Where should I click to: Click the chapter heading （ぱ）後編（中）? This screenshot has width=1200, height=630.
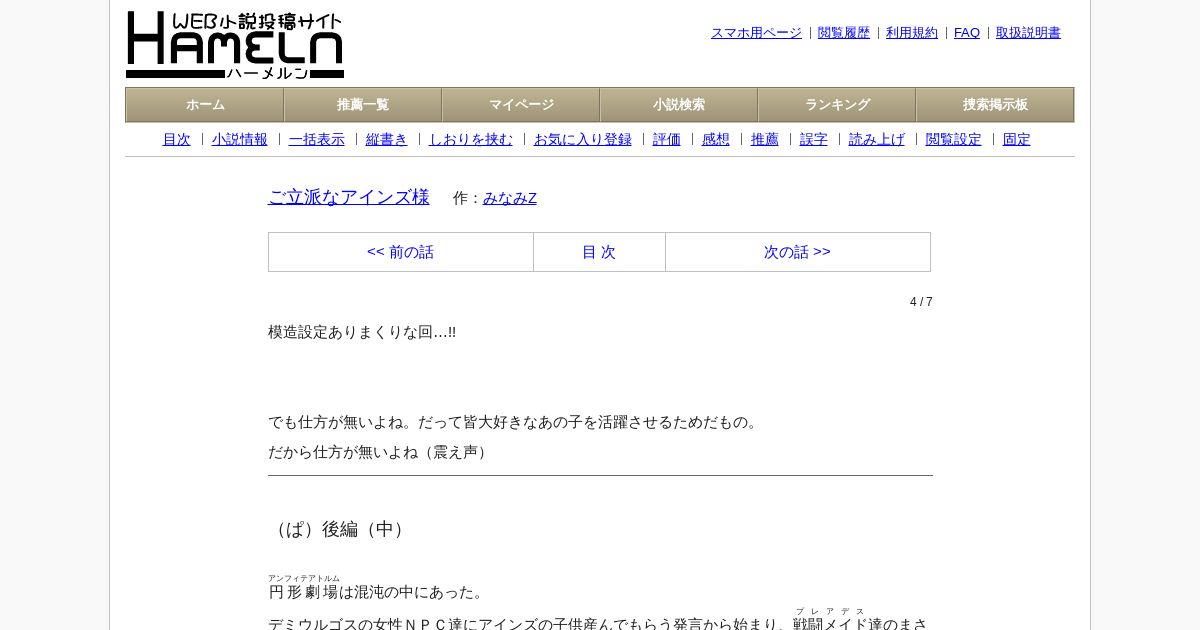click(340, 529)
